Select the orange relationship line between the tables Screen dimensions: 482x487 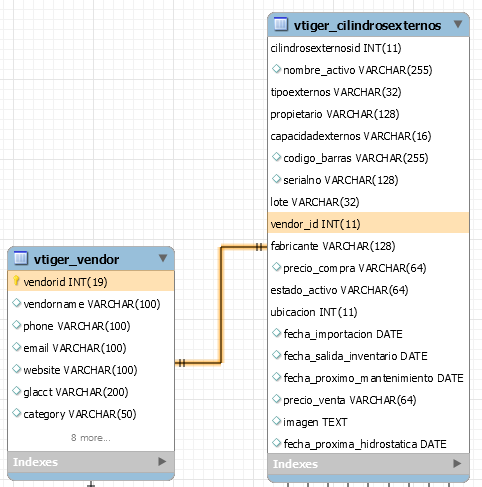(221, 305)
